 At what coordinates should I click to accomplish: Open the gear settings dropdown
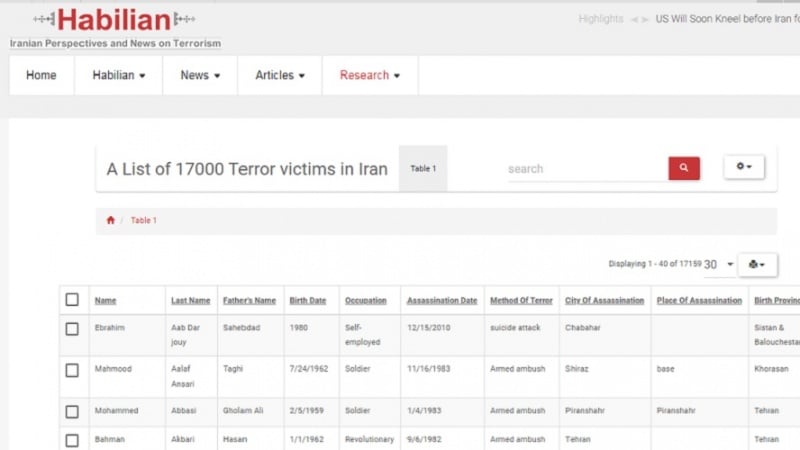[x=744, y=167]
